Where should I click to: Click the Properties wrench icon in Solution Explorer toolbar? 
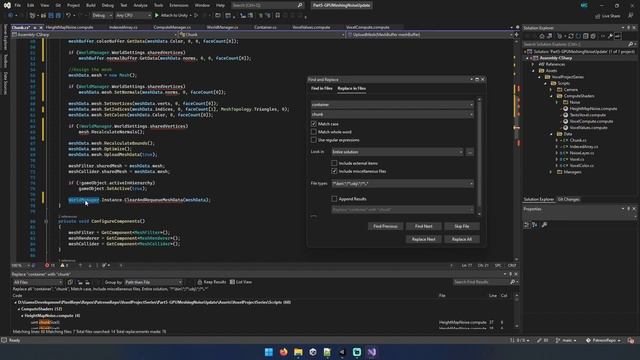(x=610, y=36)
